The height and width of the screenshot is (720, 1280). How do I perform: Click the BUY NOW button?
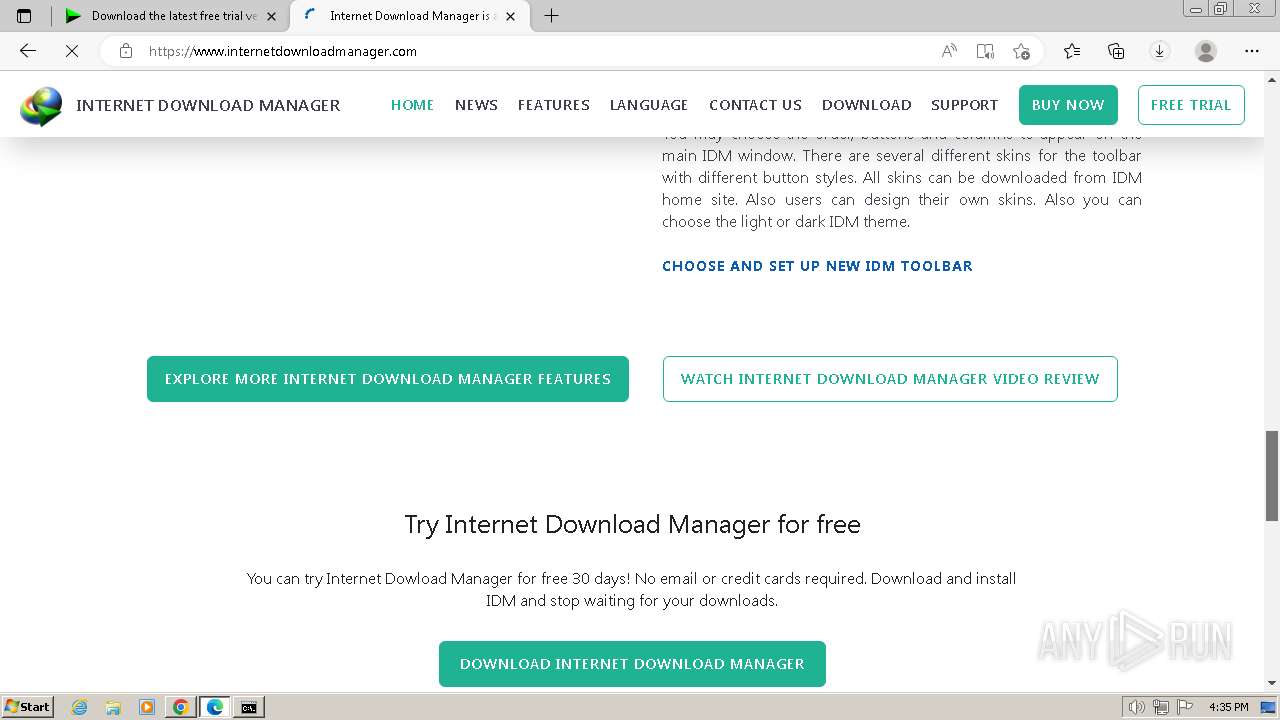pos(1068,105)
